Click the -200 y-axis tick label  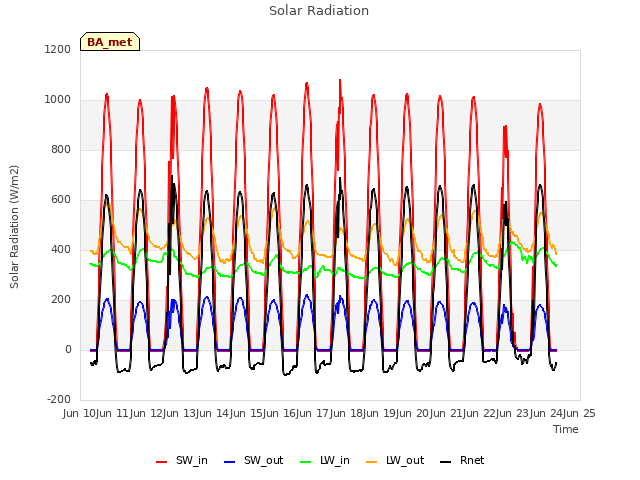(59, 399)
